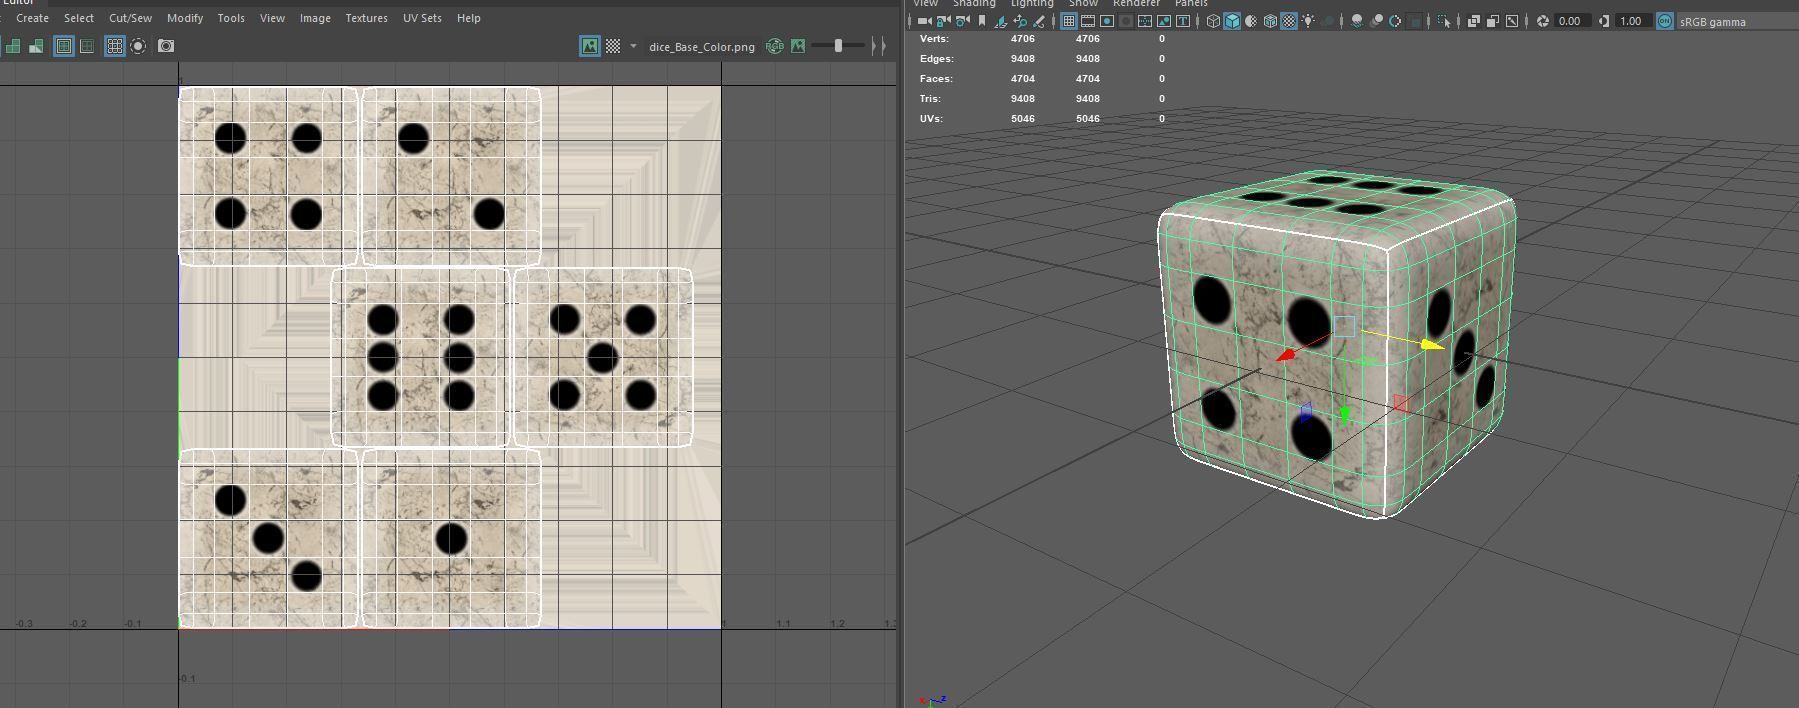Image resolution: width=1799 pixels, height=708 pixels.
Task: Click the gamma value field 1.00
Action: pos(1633,21)
